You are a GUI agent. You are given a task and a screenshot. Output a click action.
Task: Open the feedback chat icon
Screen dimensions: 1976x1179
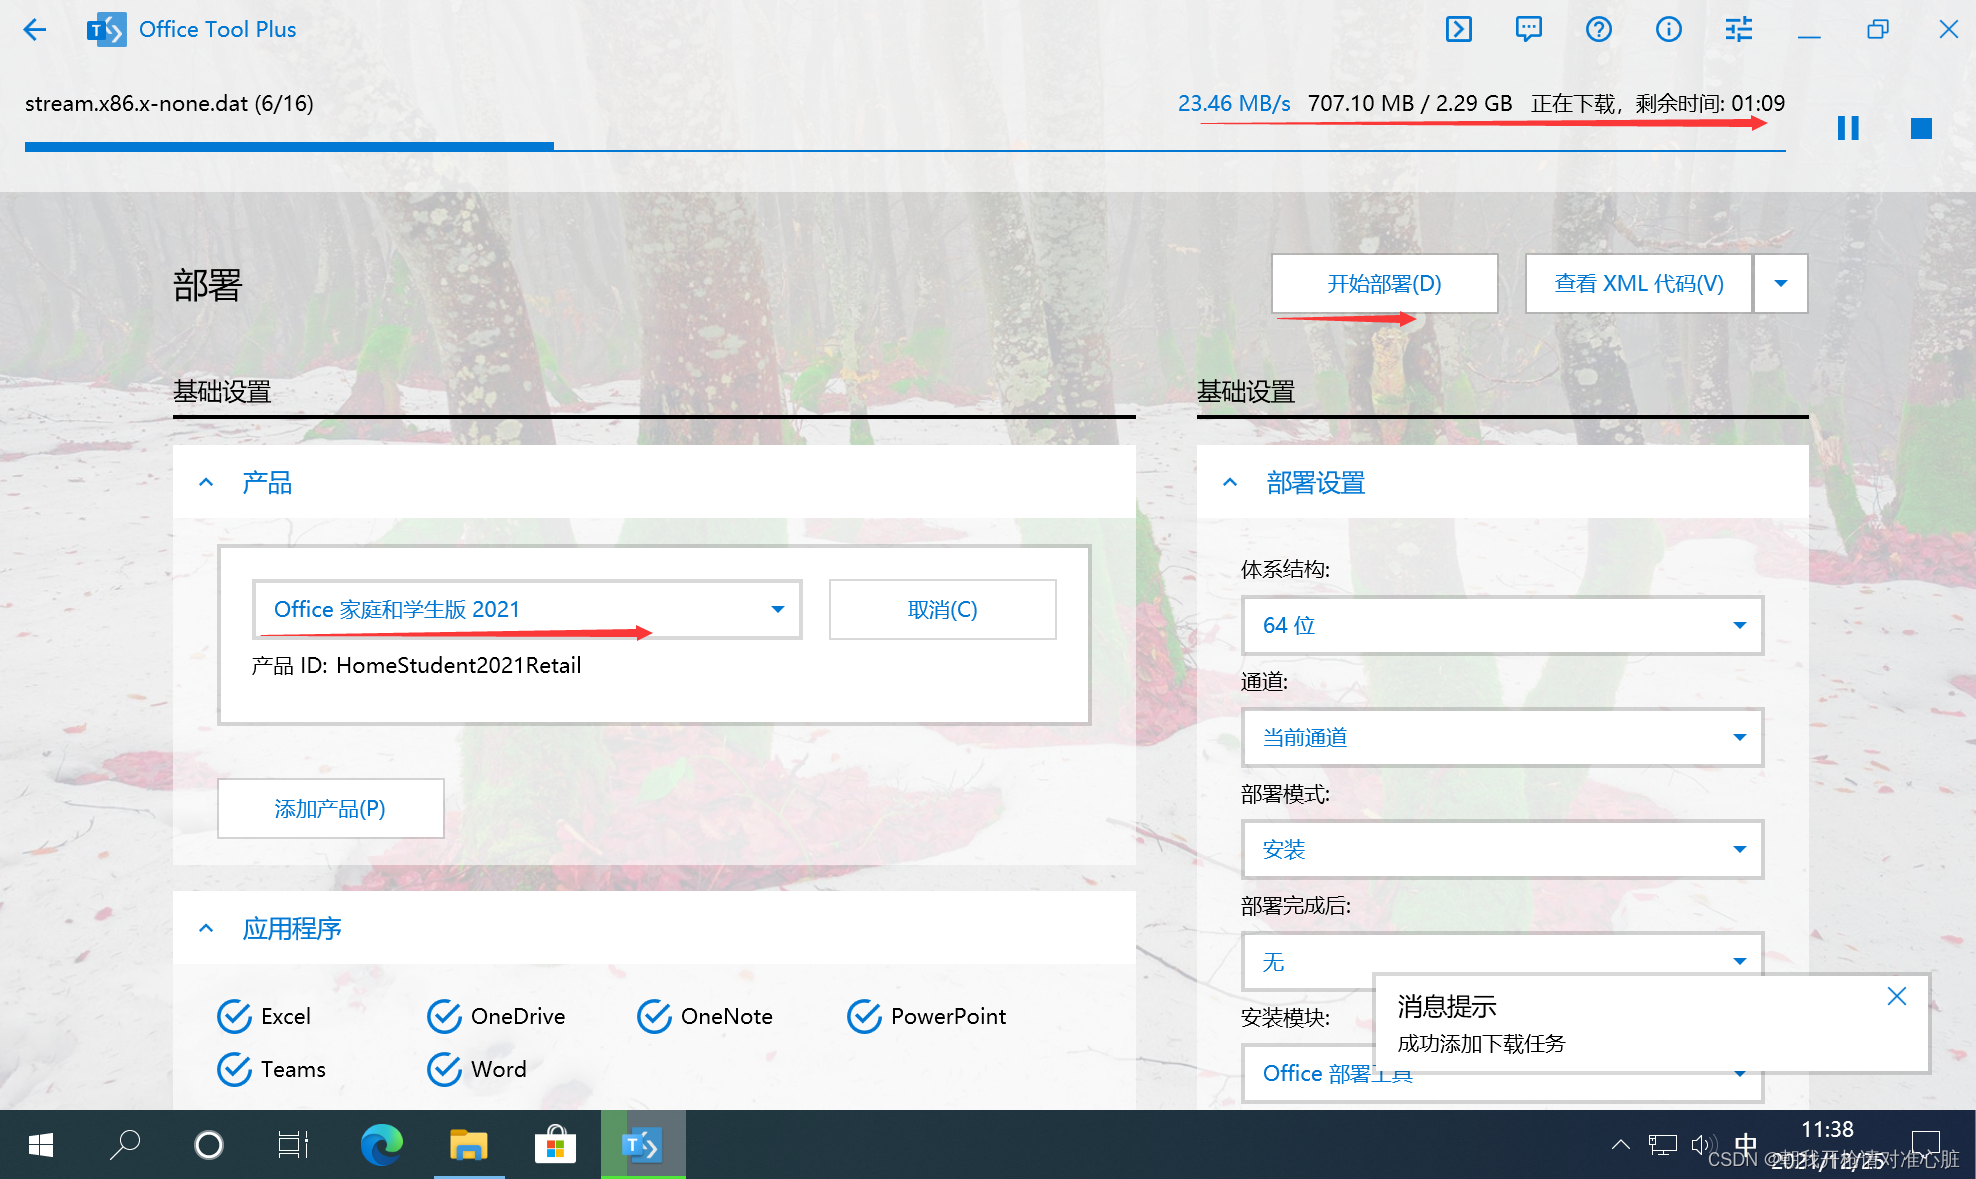coord(1529,29)
